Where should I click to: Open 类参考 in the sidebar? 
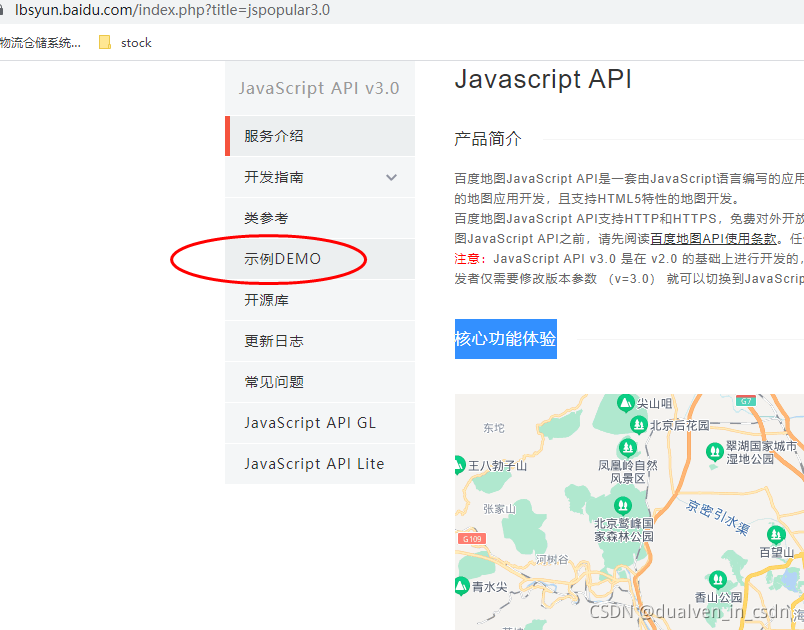[320, 218]
